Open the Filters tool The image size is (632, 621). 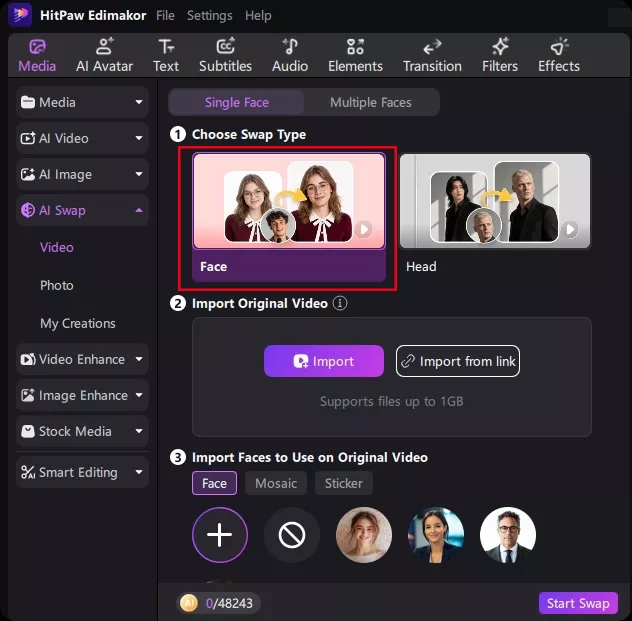500,56
